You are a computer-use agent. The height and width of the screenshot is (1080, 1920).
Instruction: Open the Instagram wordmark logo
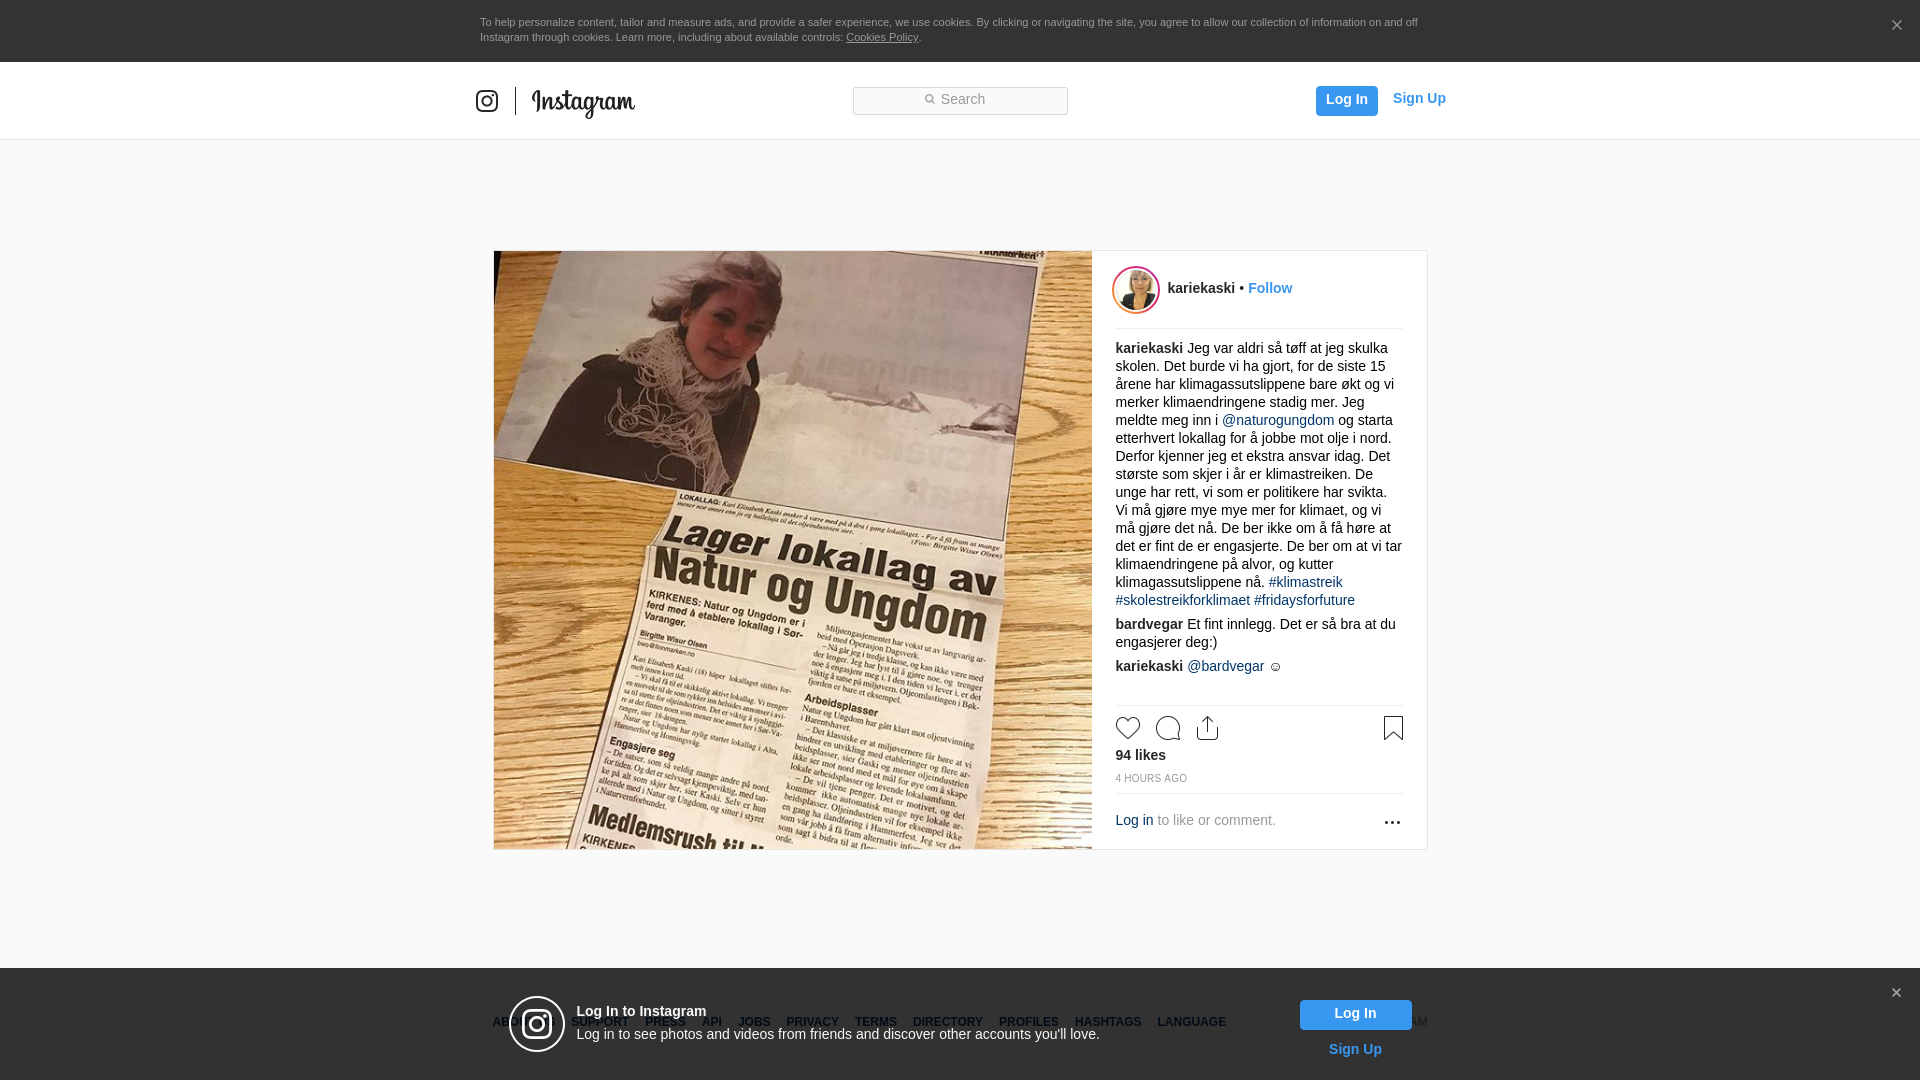tap(583, 102)
